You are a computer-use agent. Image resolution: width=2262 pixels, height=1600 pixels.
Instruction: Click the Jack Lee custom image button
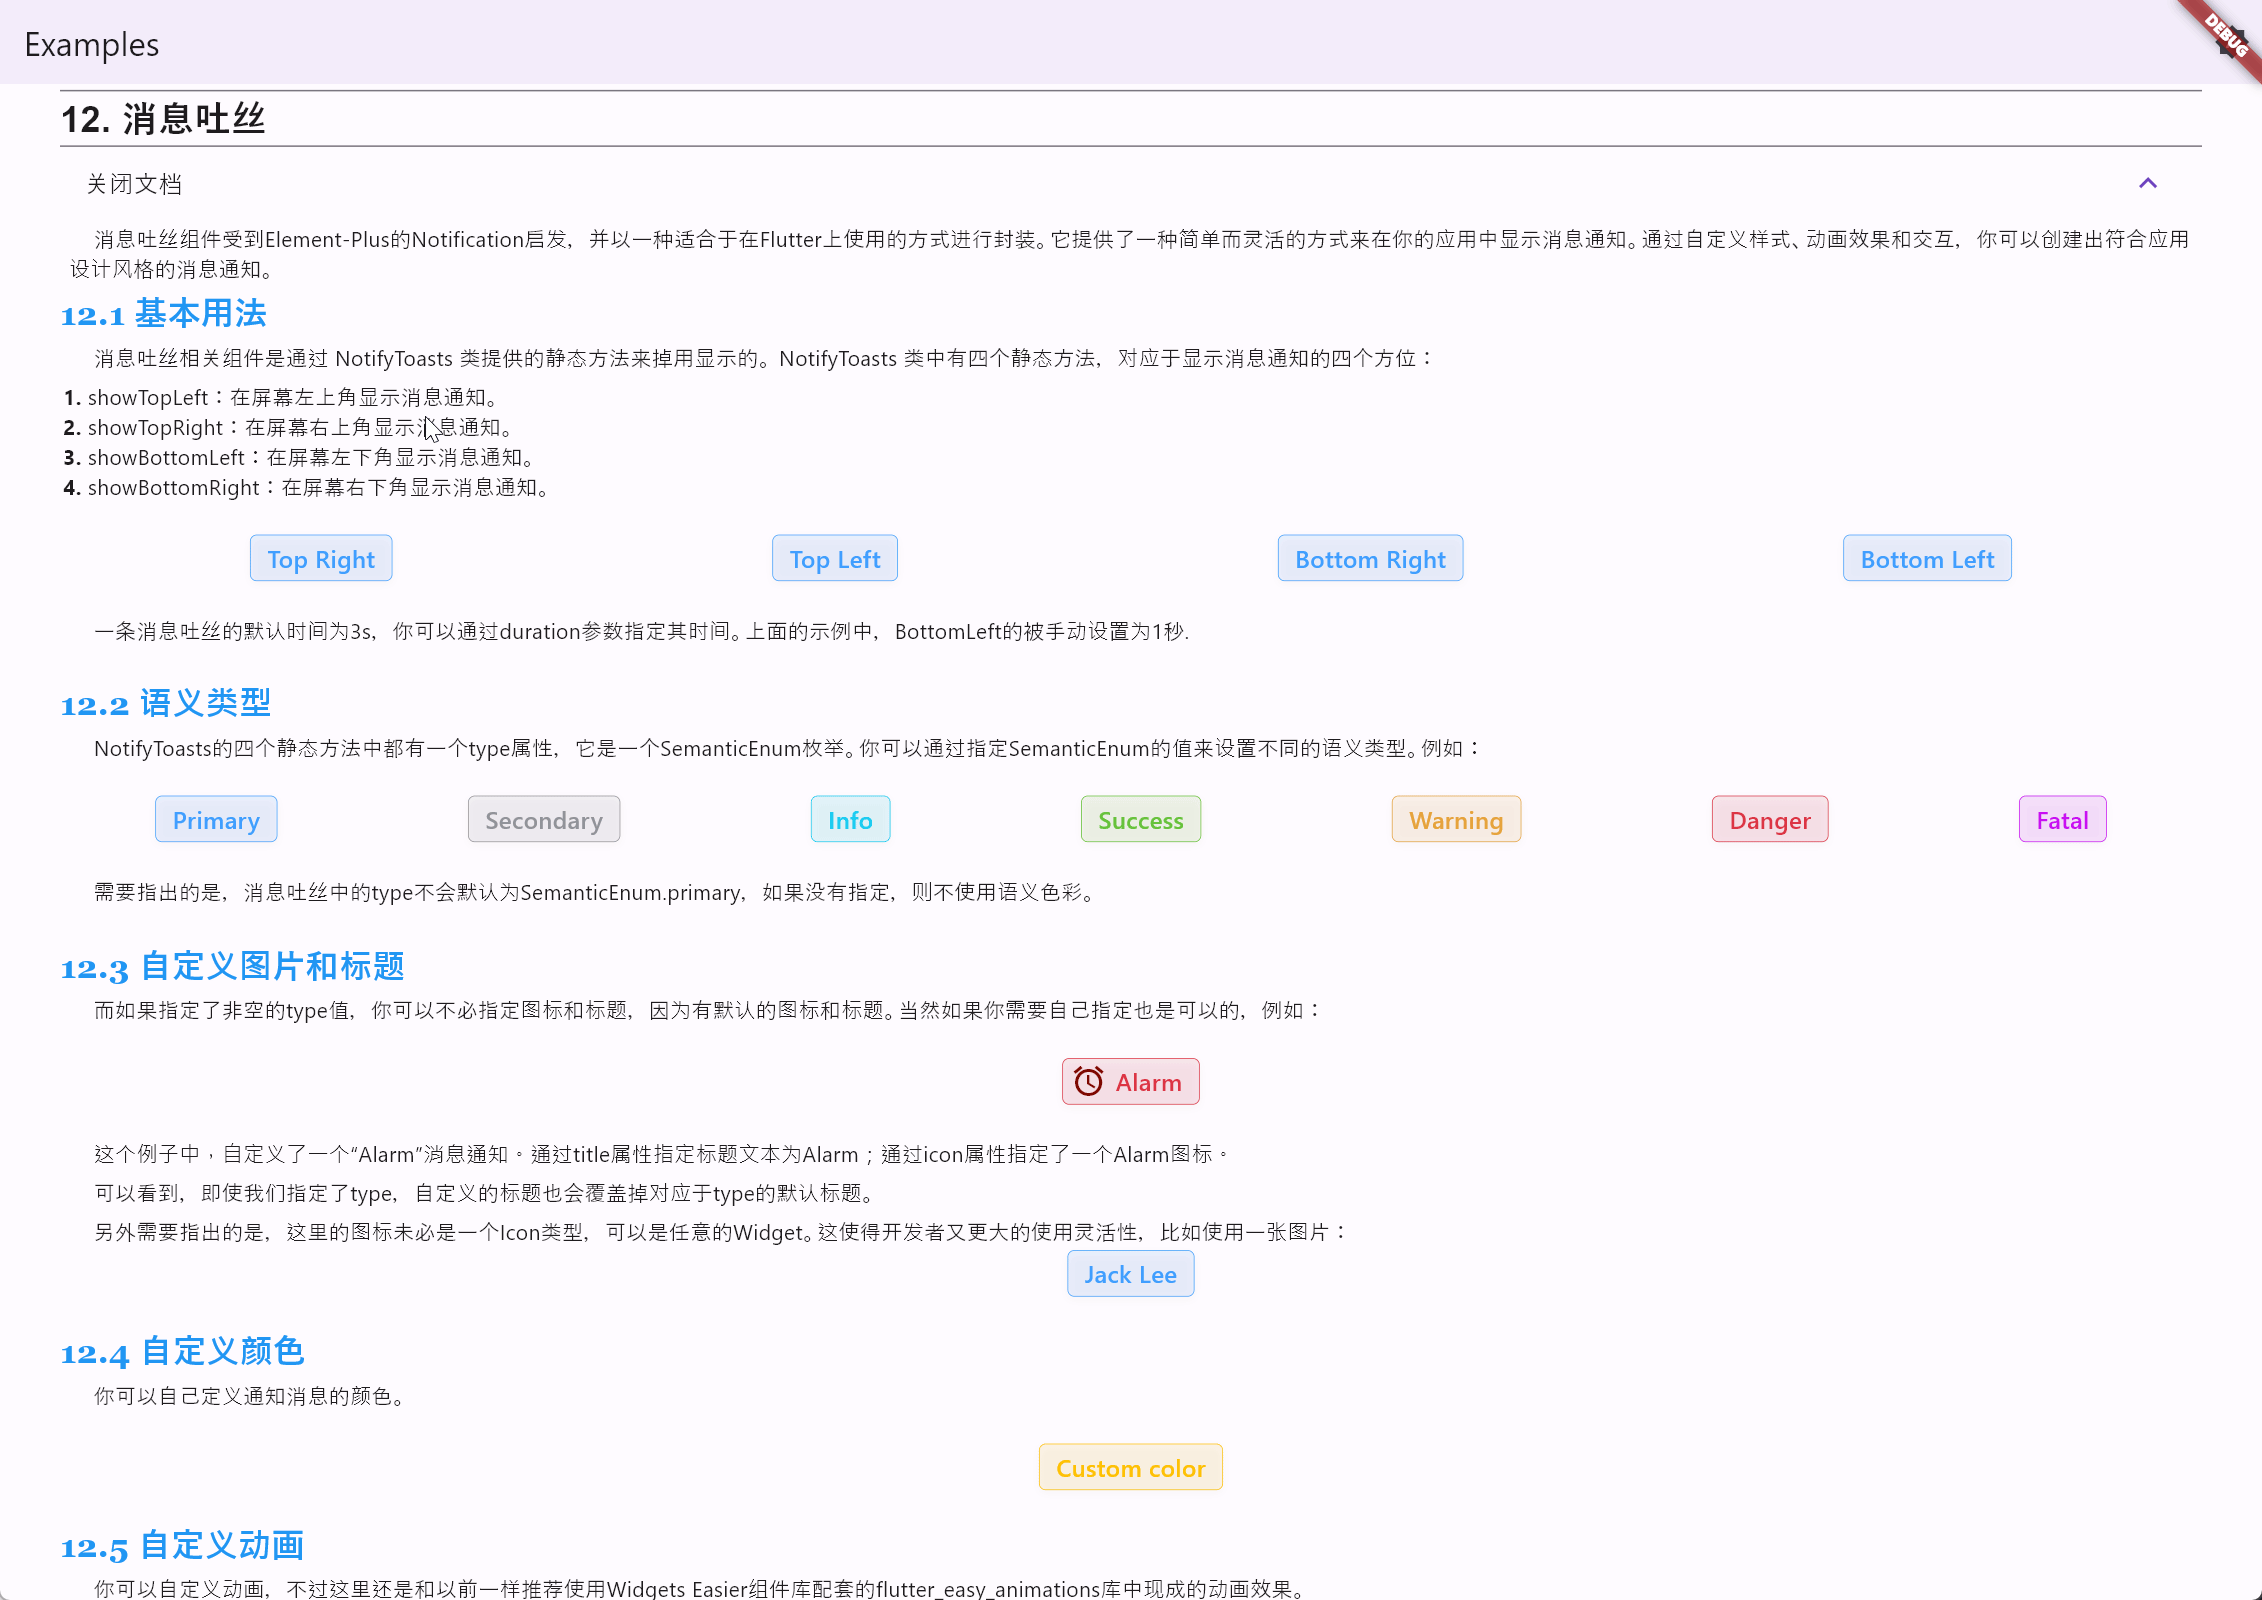tap(1128, 1273)
